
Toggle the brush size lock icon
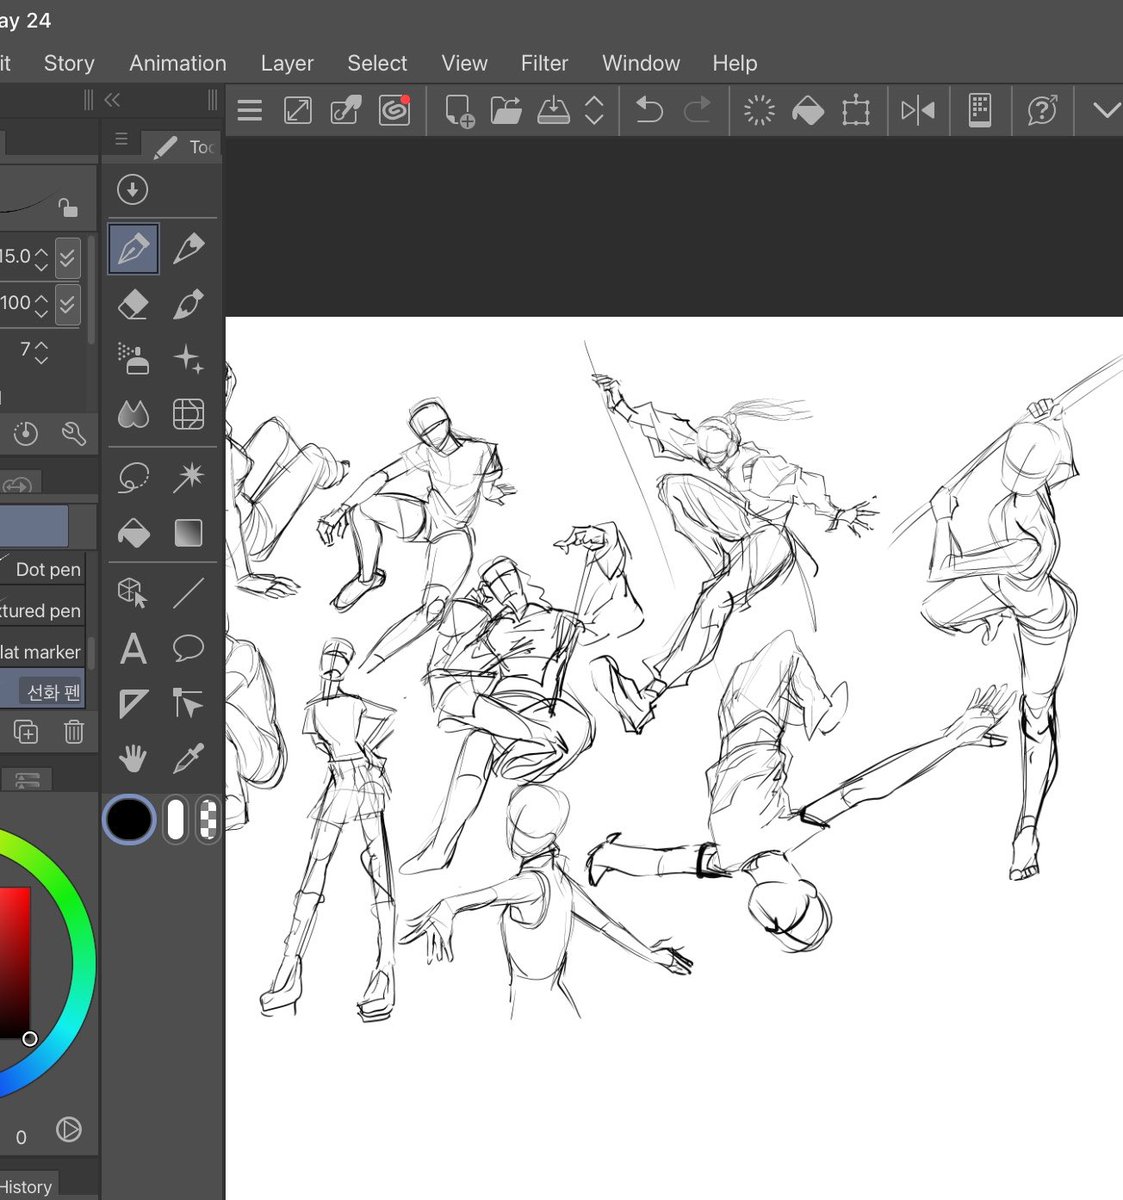click(x=67, y=207)
